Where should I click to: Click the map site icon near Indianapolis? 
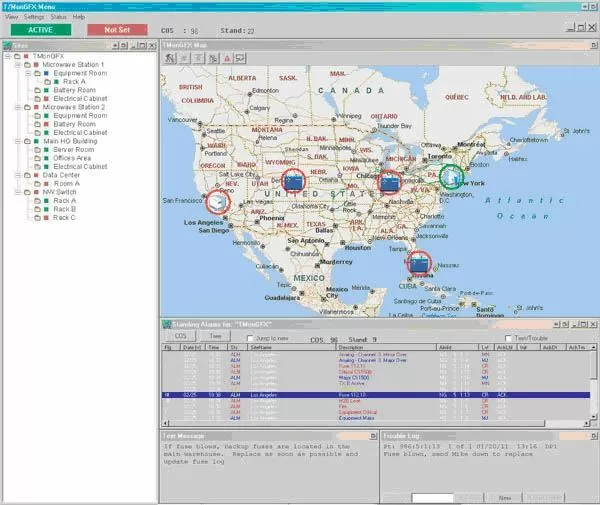[x=390, y=182]
